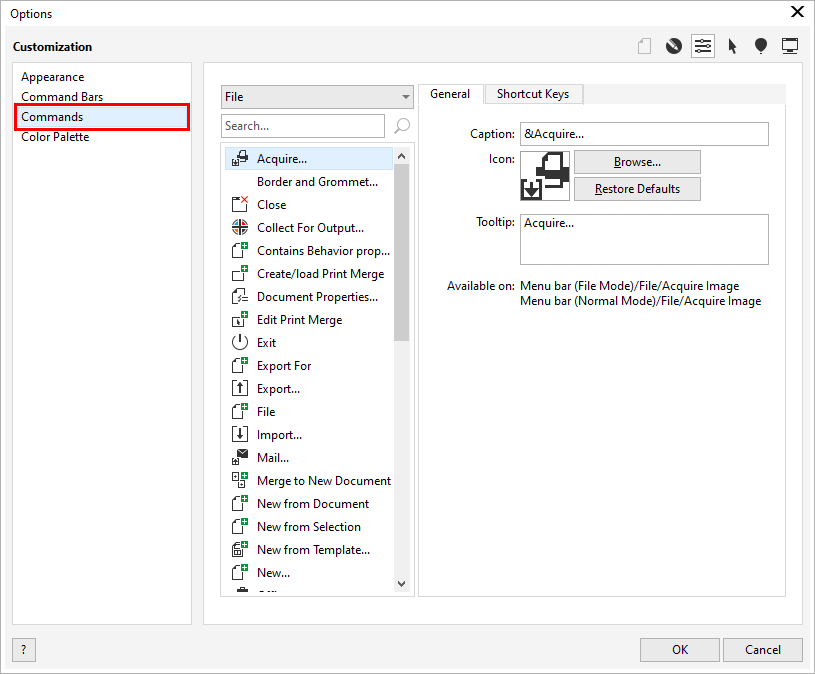Switch to the Shortcut Keys tab
The image size is (815, 674).
[533, 94]
